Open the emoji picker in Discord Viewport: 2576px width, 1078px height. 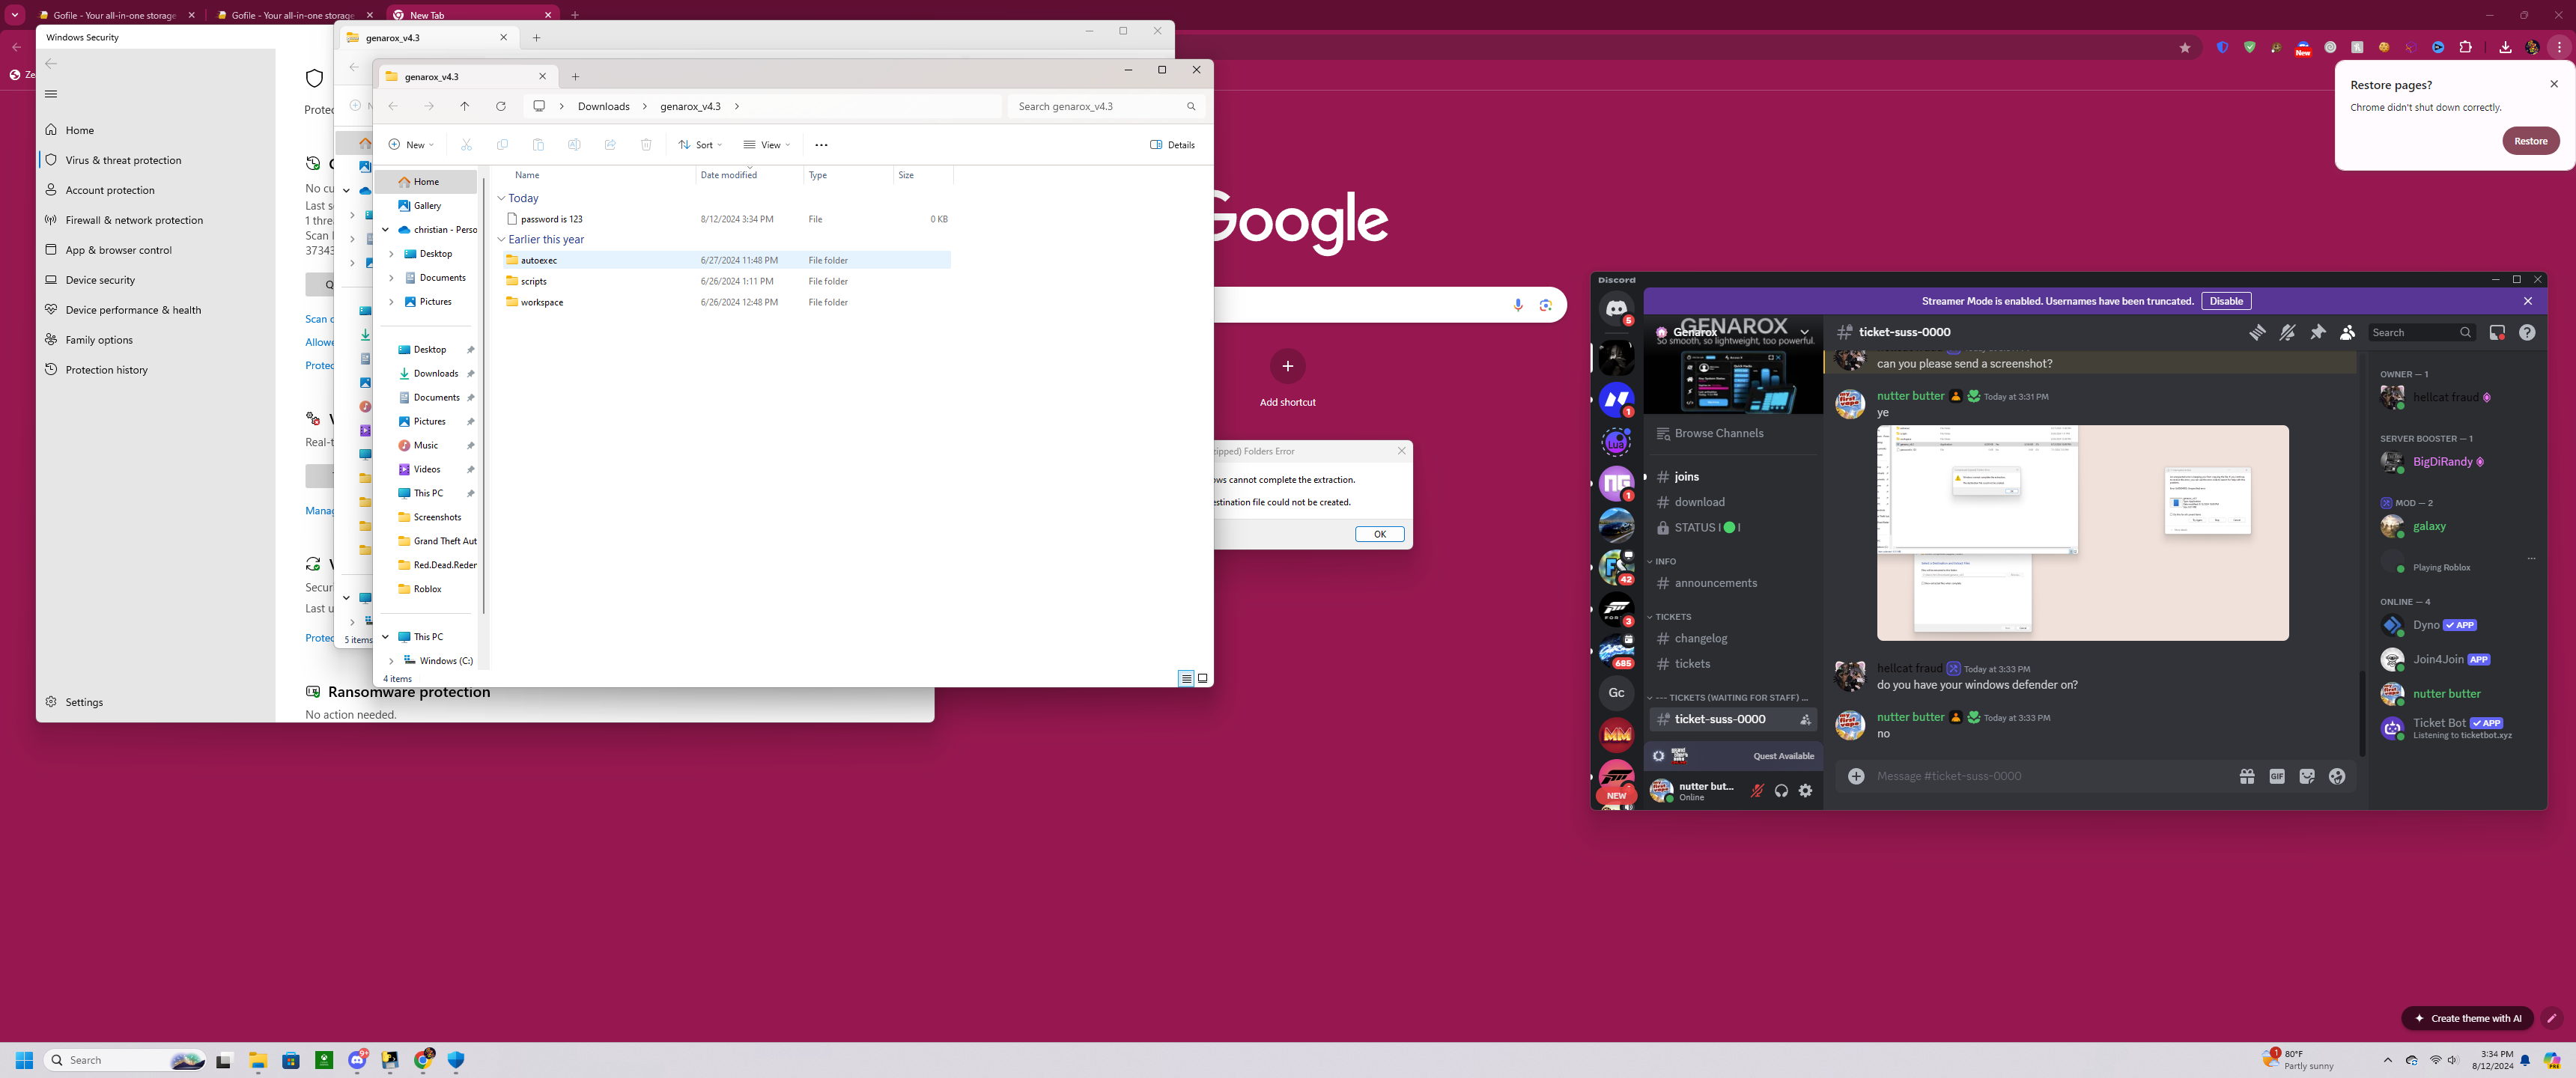[x=2337, y=776]
